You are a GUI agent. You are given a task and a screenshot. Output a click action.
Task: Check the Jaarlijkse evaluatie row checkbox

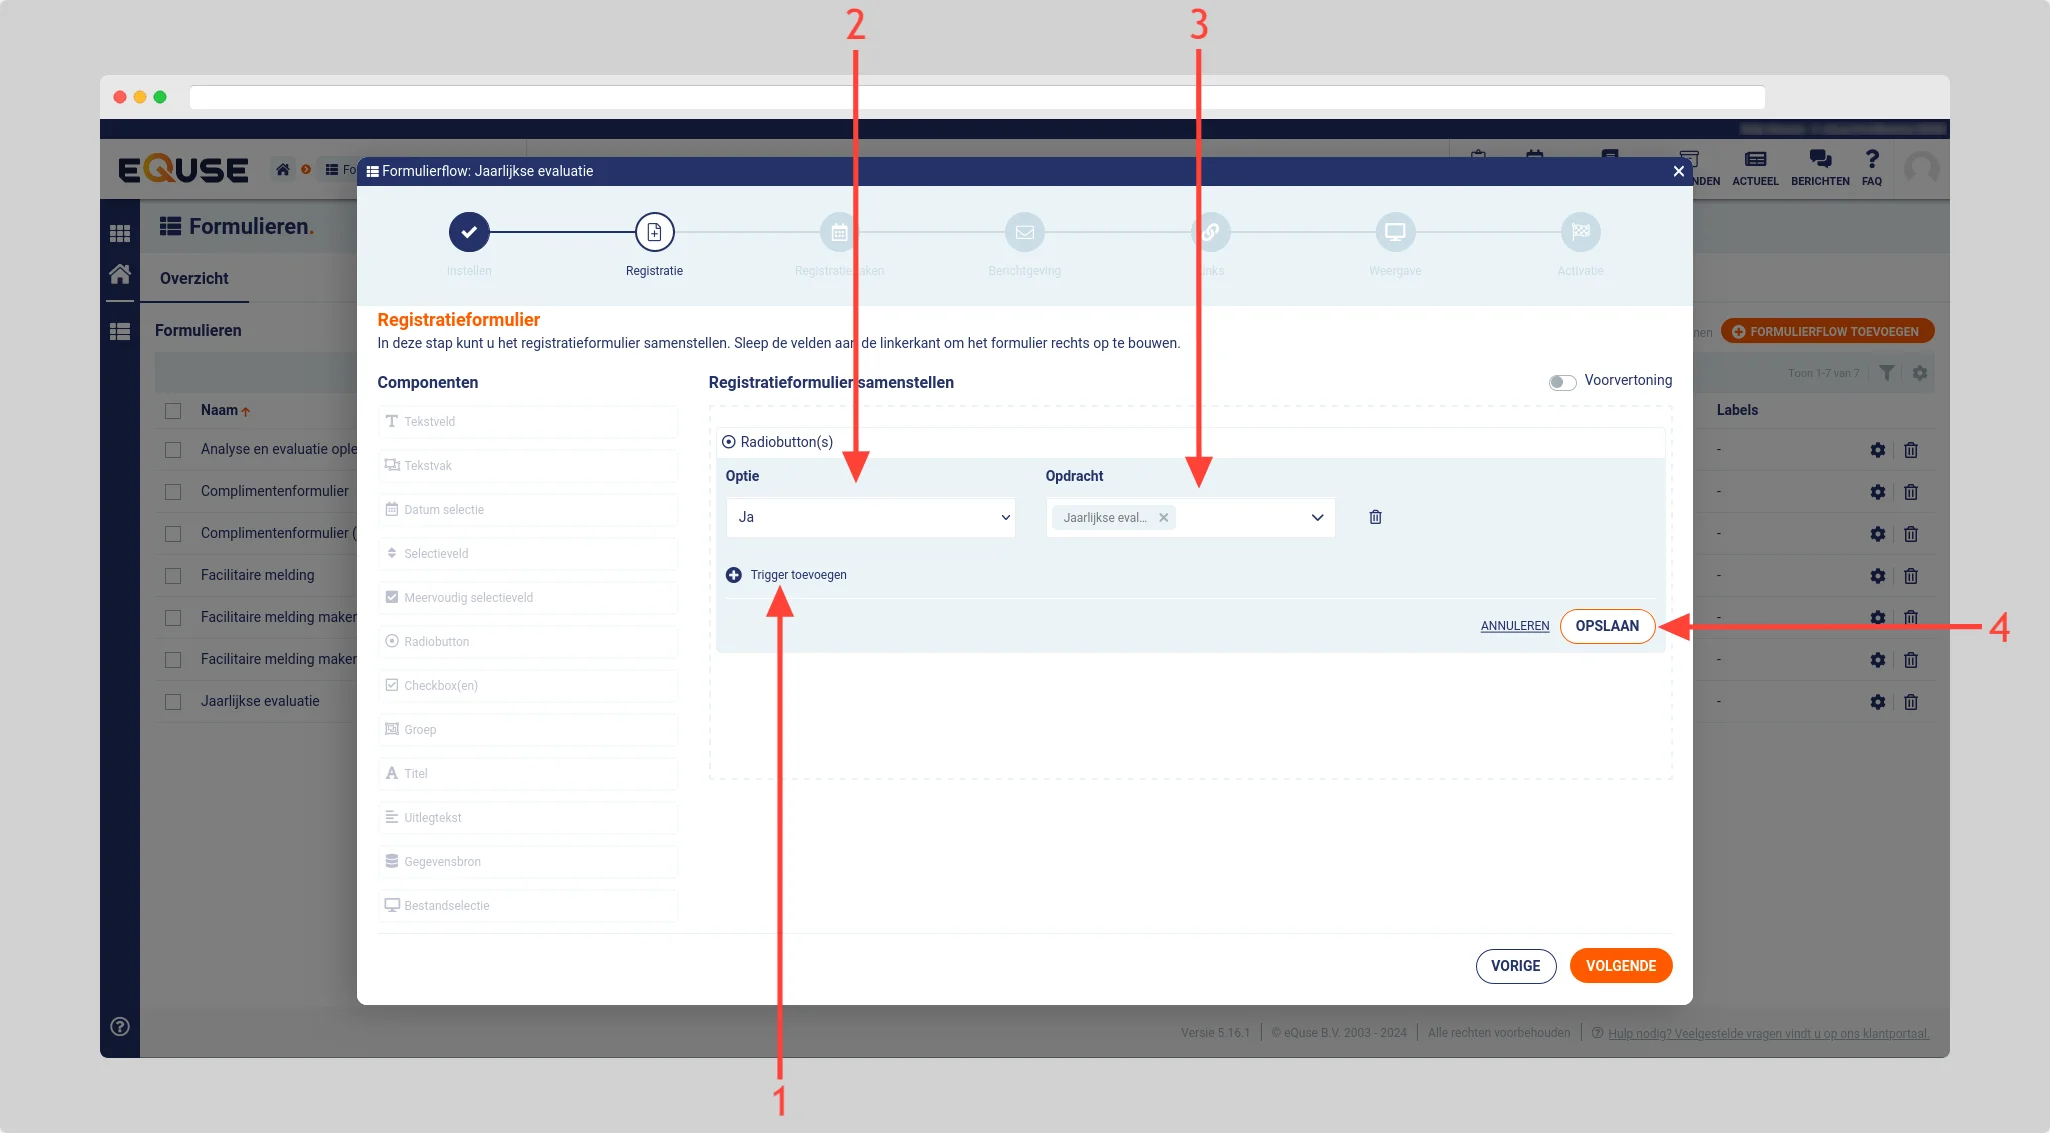(173, 702)
